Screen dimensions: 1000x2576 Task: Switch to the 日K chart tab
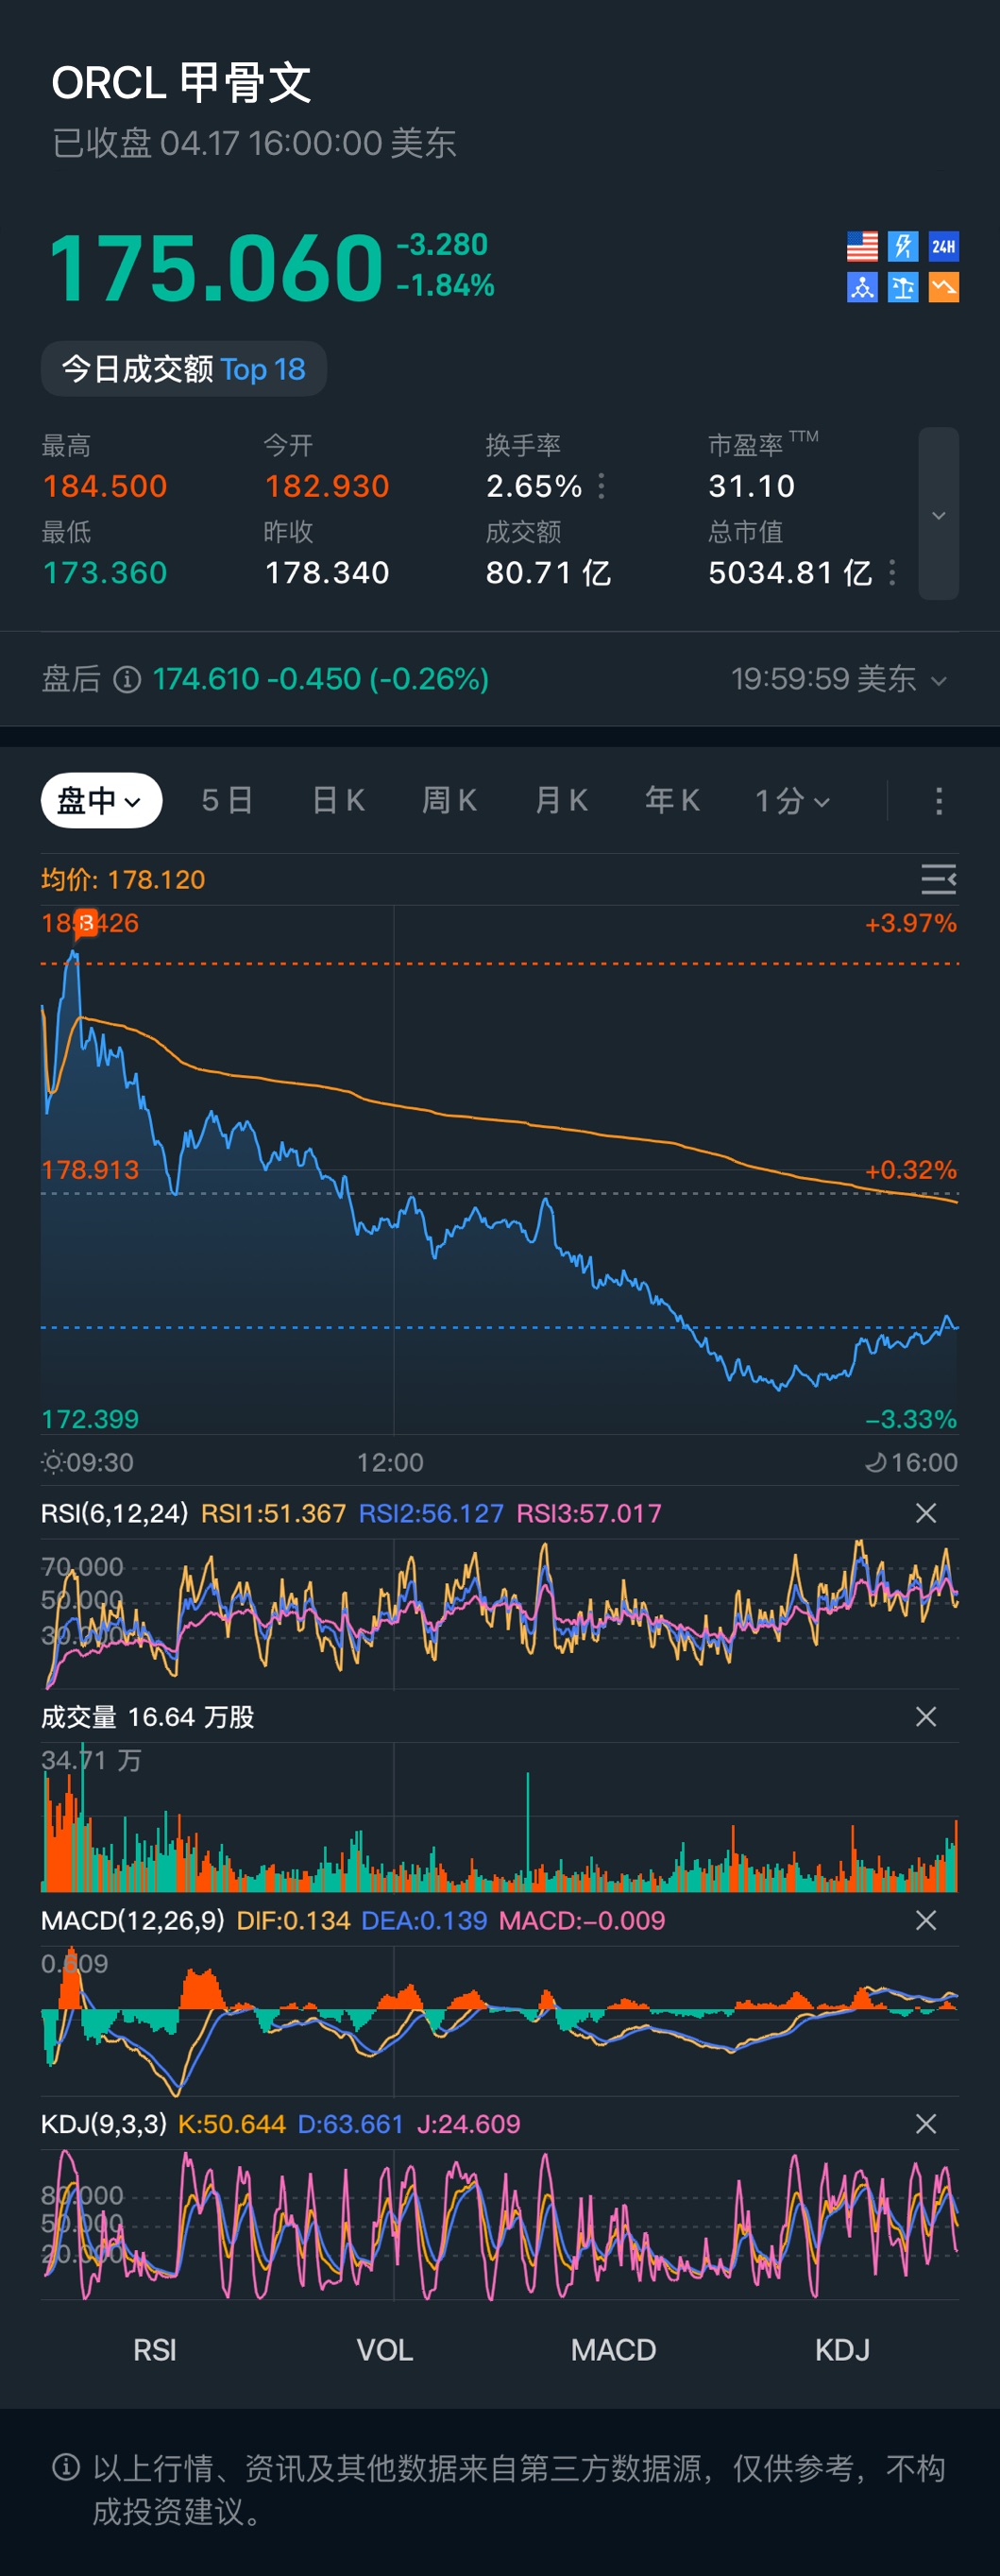(x=339, y=801)
